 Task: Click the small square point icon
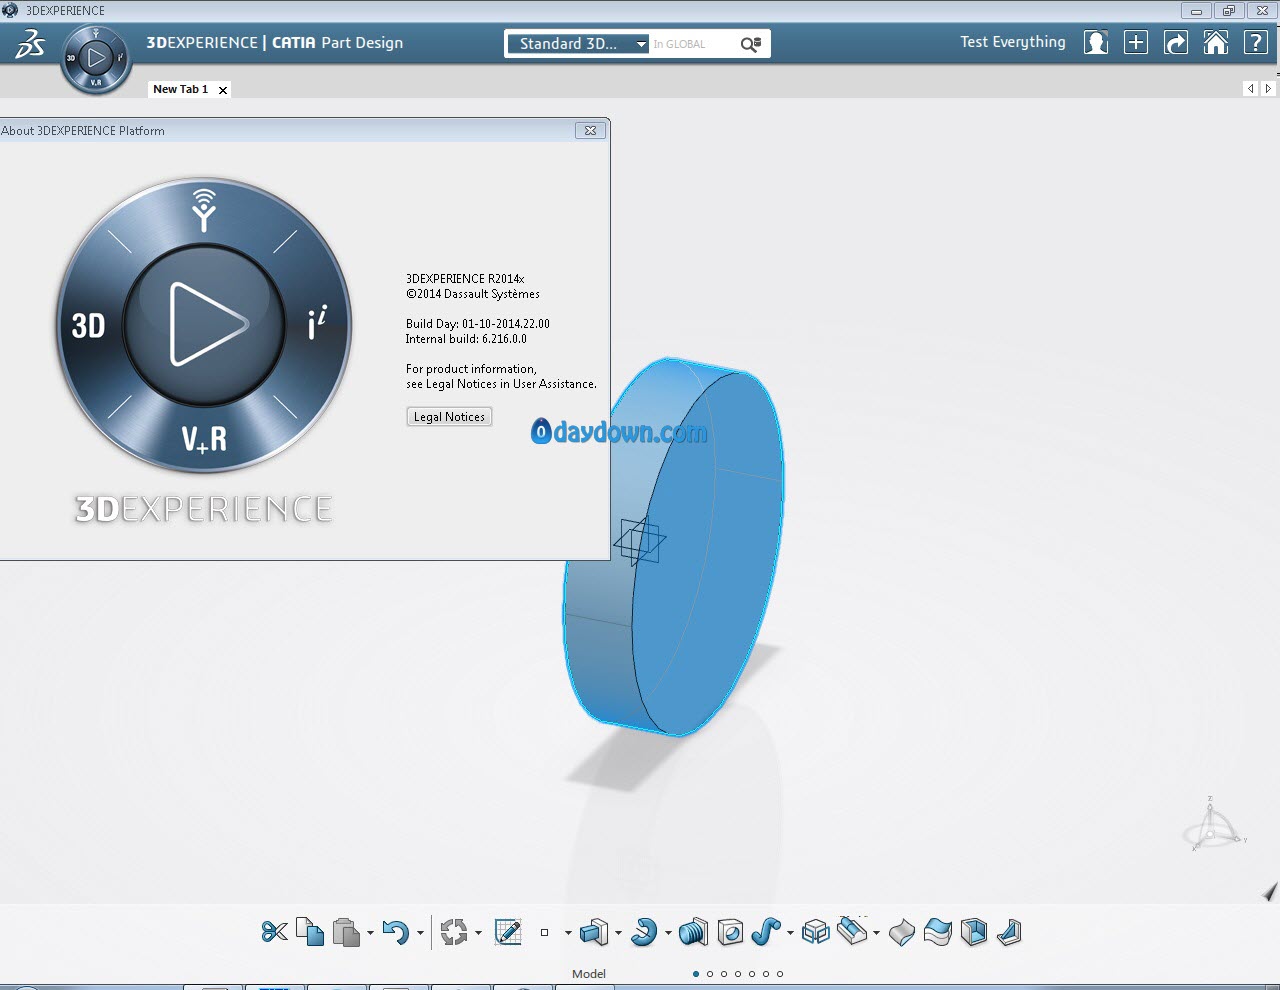(x=544, y=932)
